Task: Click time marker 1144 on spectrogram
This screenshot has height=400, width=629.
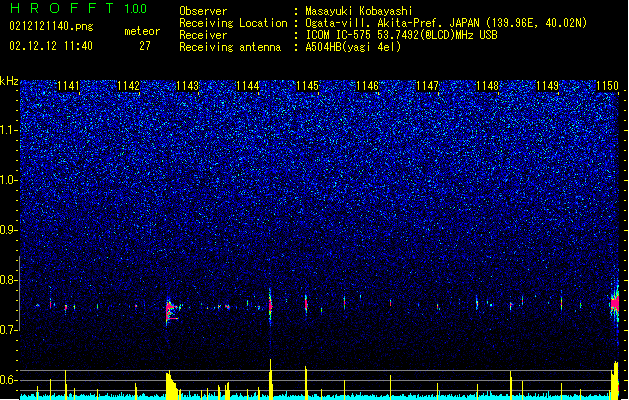Action: (248, 86)
